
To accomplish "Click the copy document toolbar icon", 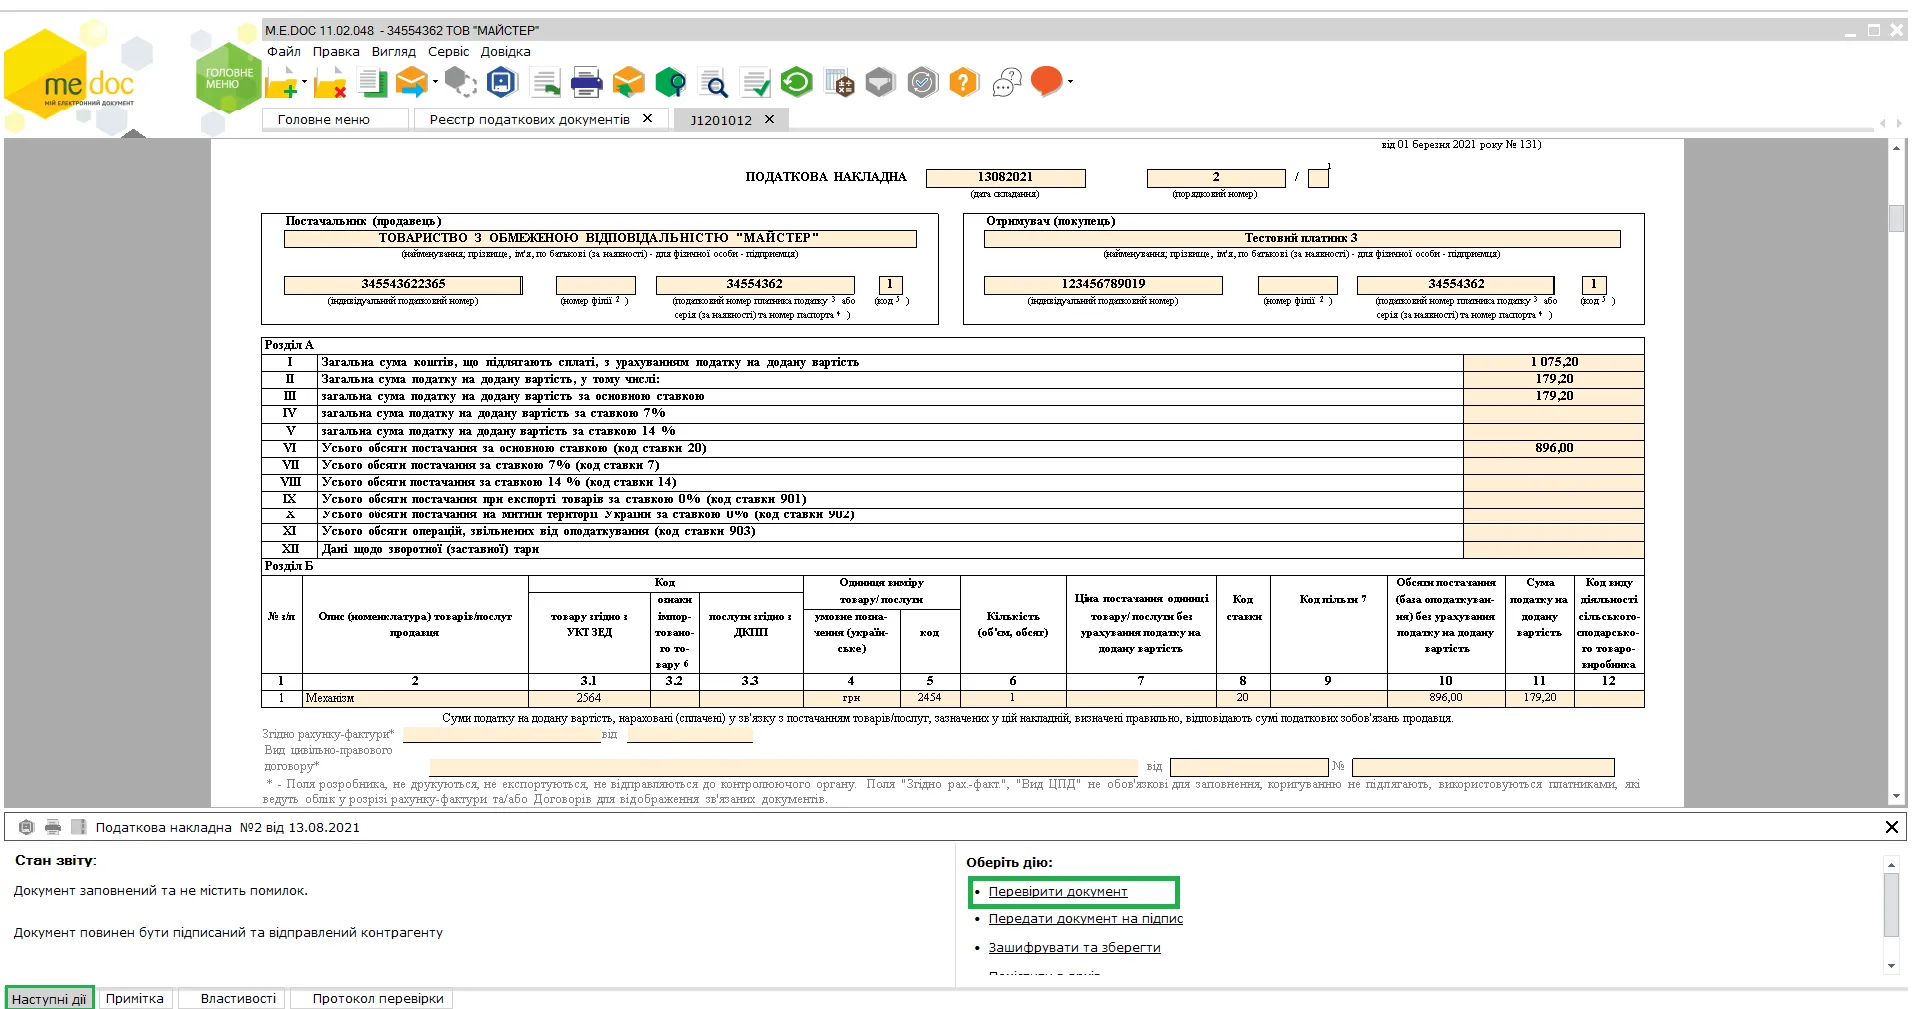I will coord(372,82).
